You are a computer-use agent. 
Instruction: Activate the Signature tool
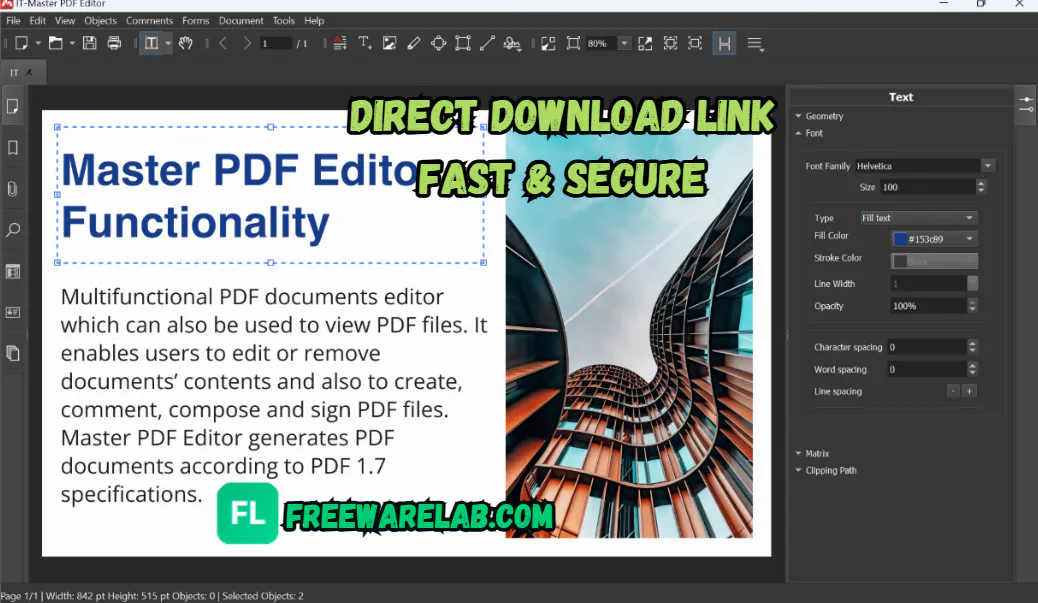(x=512, y=43)
